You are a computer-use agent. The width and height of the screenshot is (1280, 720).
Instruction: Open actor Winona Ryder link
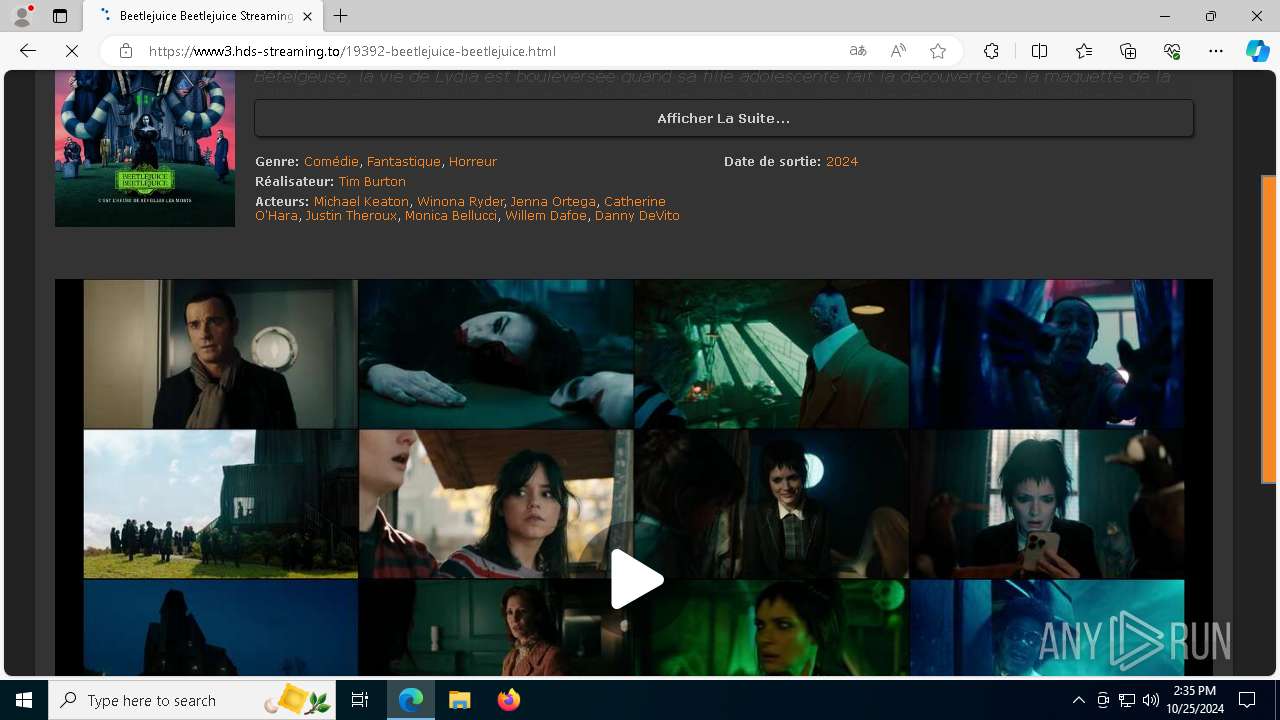pos(460,201)
